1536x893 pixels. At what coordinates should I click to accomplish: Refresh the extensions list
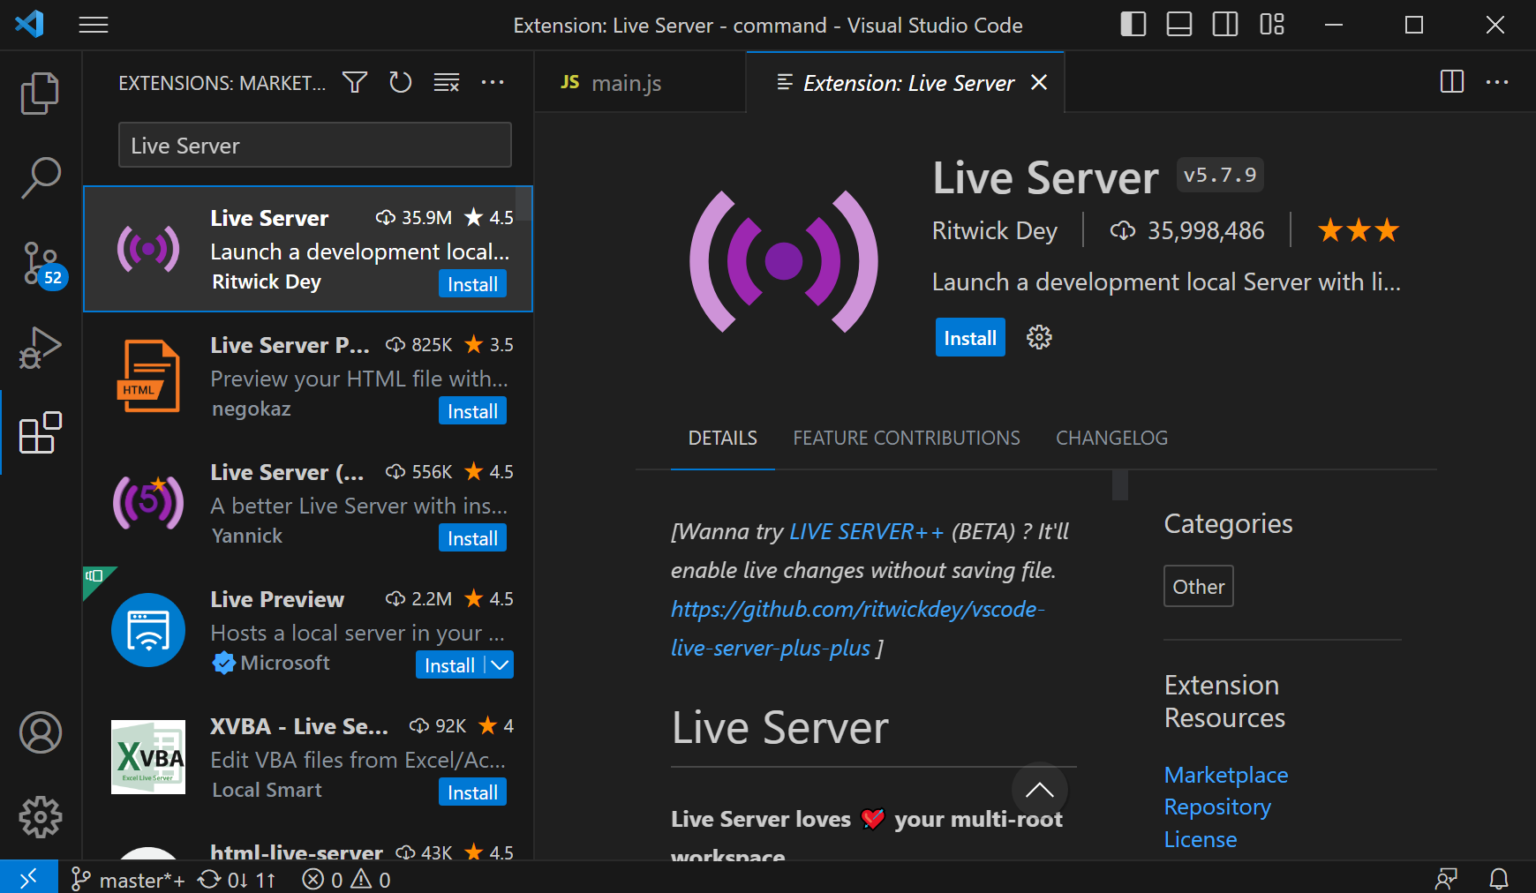(x=400, y=82)
